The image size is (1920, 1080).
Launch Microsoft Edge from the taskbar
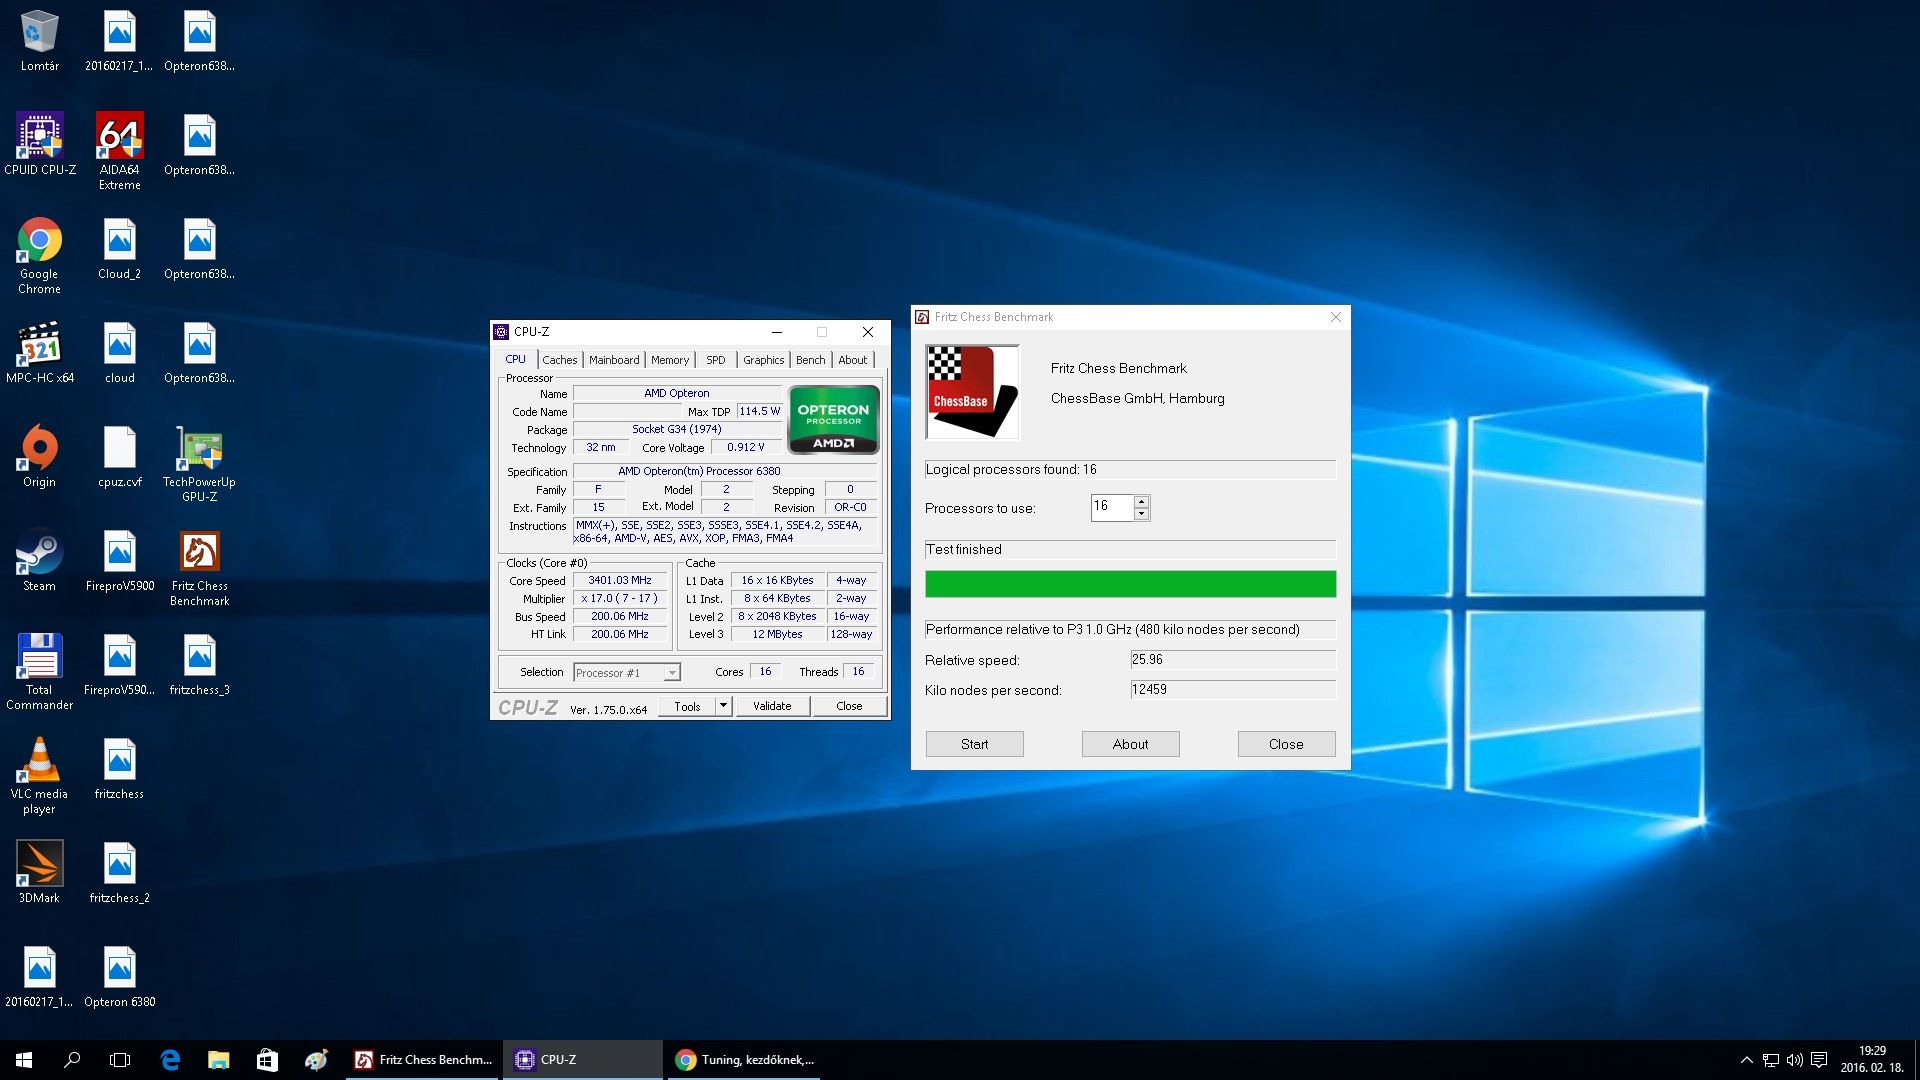[x=170, y=1060]
